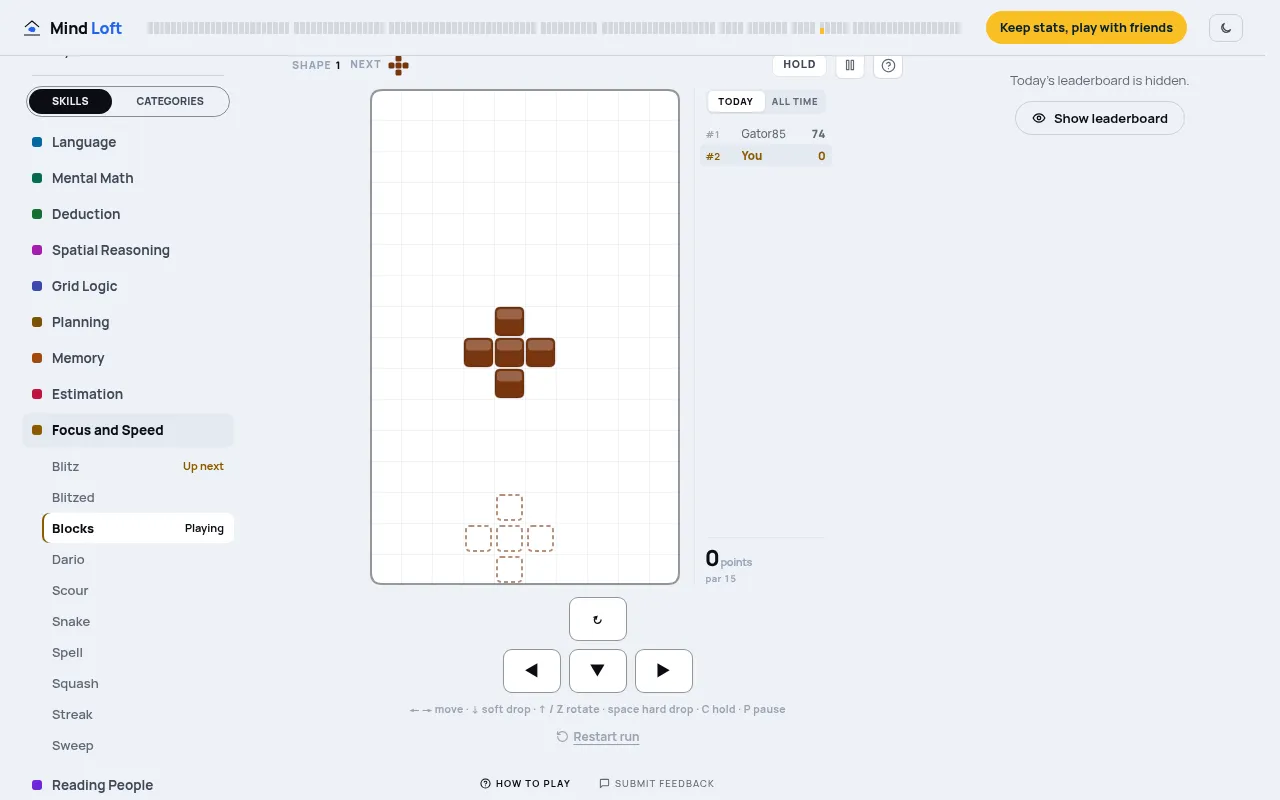Expand the Mental Math skill group

tap(128, 178)
